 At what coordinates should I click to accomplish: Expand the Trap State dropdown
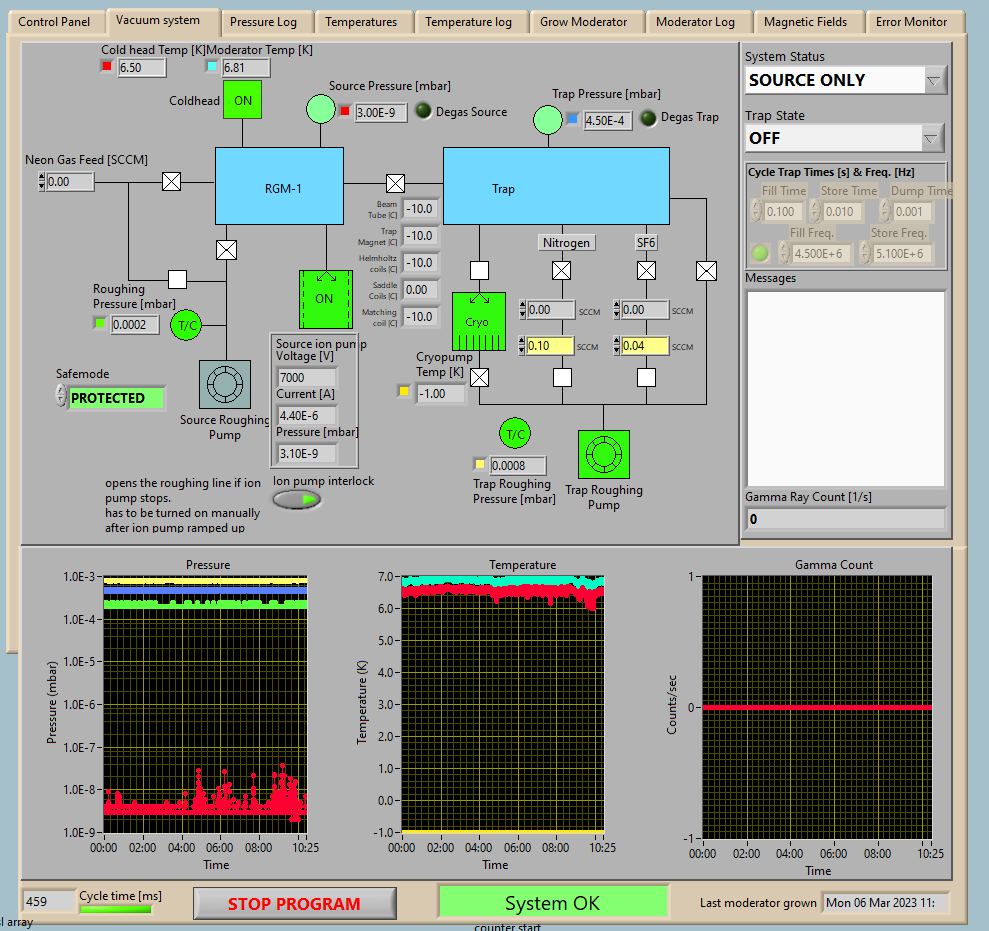[931, 138]
